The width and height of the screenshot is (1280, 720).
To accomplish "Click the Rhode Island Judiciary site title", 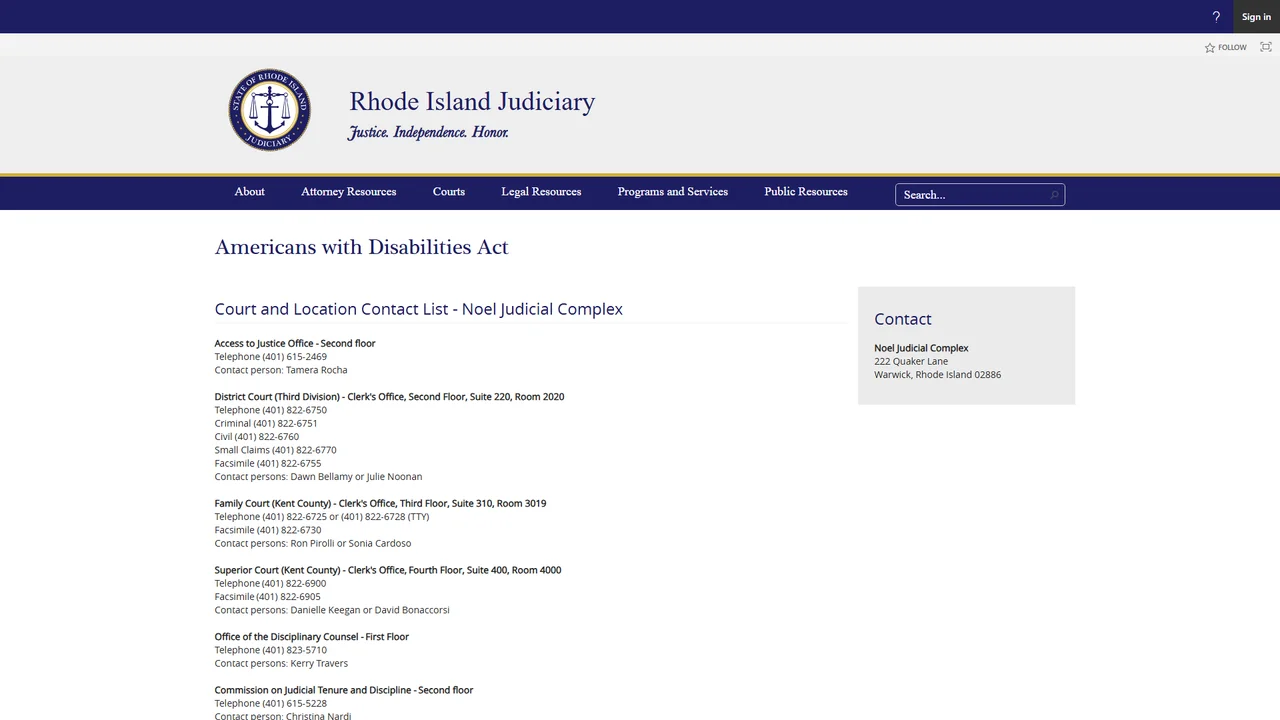I will pos(472,102).
